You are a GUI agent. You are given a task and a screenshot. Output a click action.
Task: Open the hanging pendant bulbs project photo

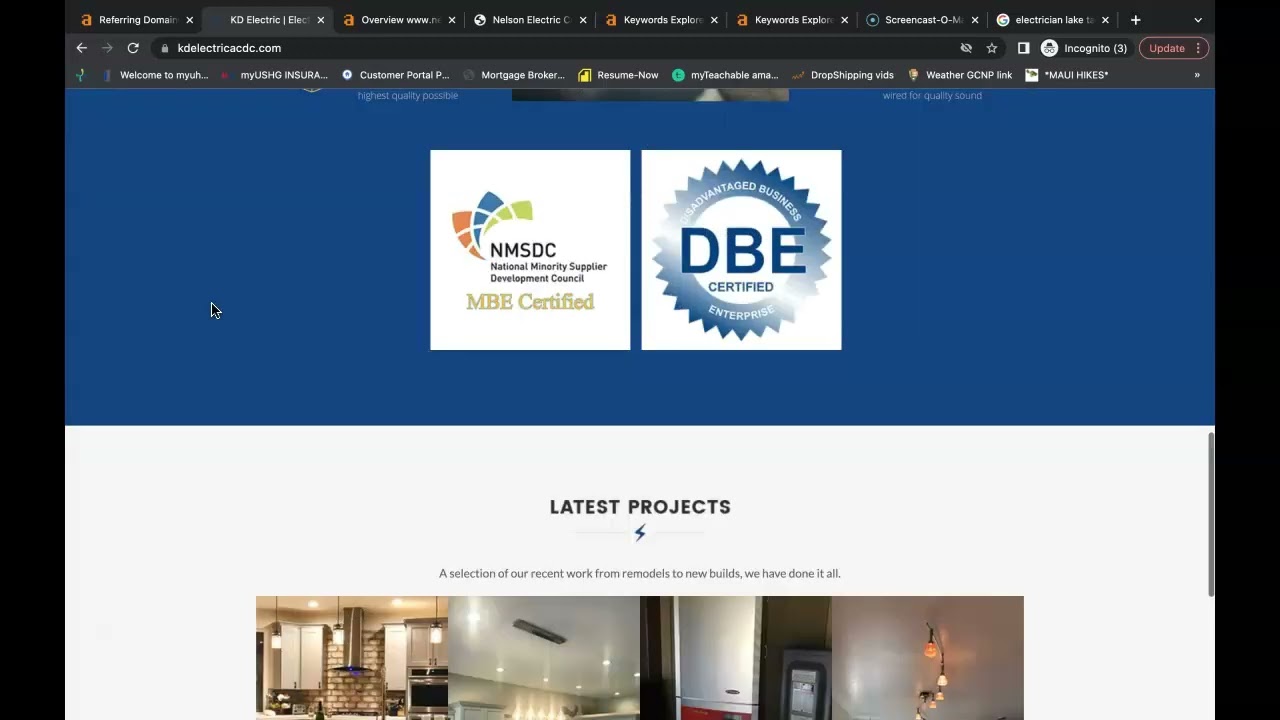point(928,658)
